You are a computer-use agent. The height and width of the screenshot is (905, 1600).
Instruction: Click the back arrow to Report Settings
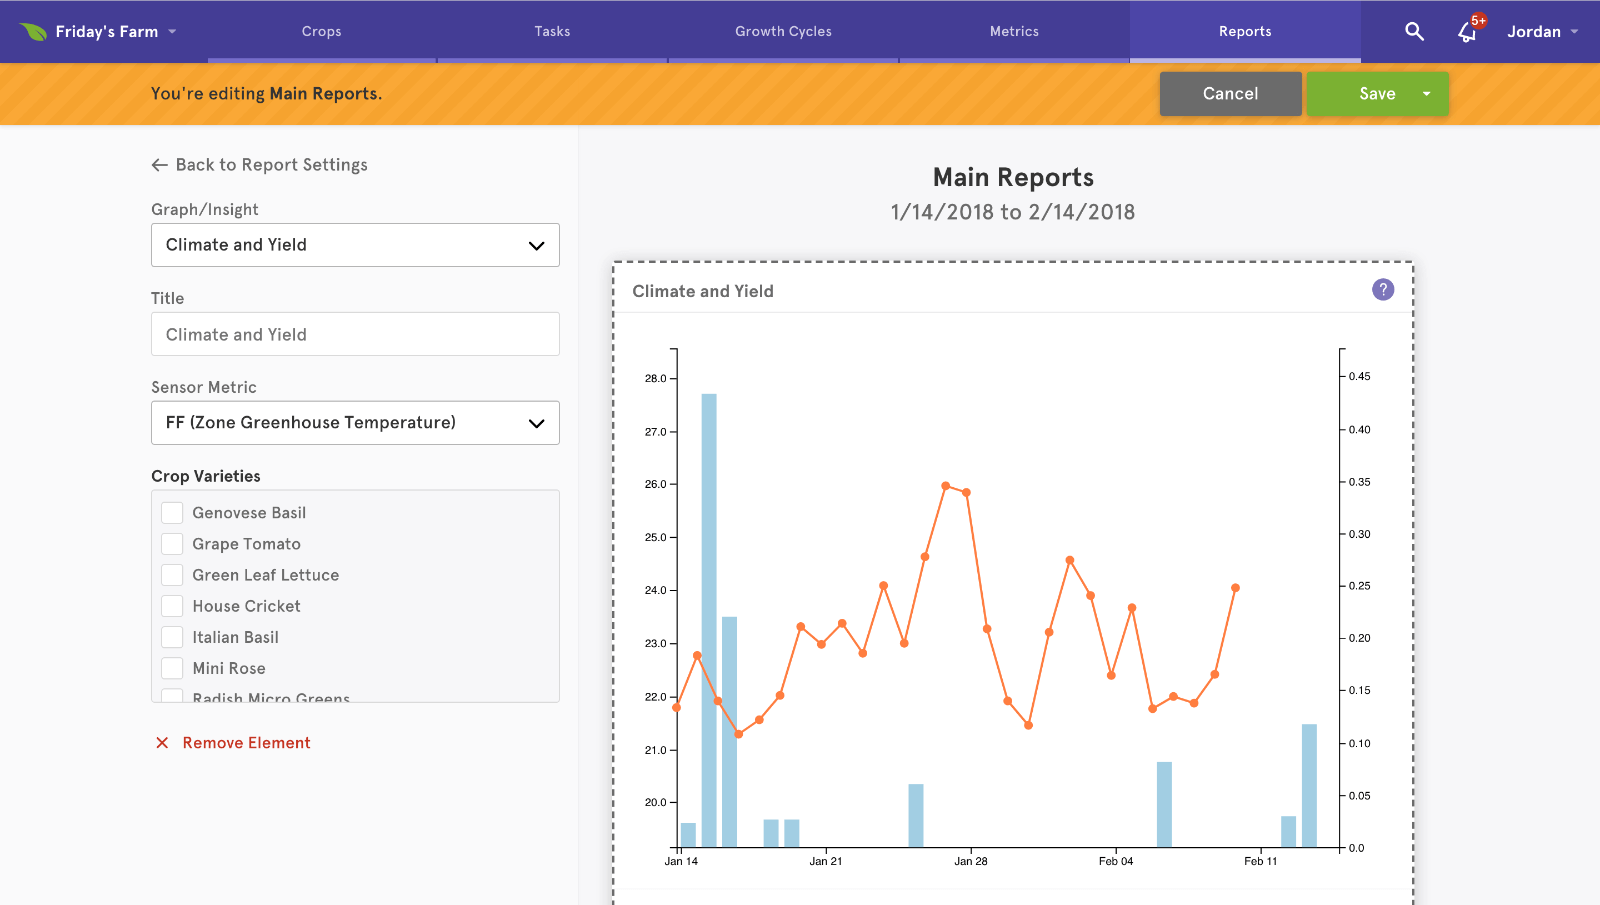(x=160, y=165)
